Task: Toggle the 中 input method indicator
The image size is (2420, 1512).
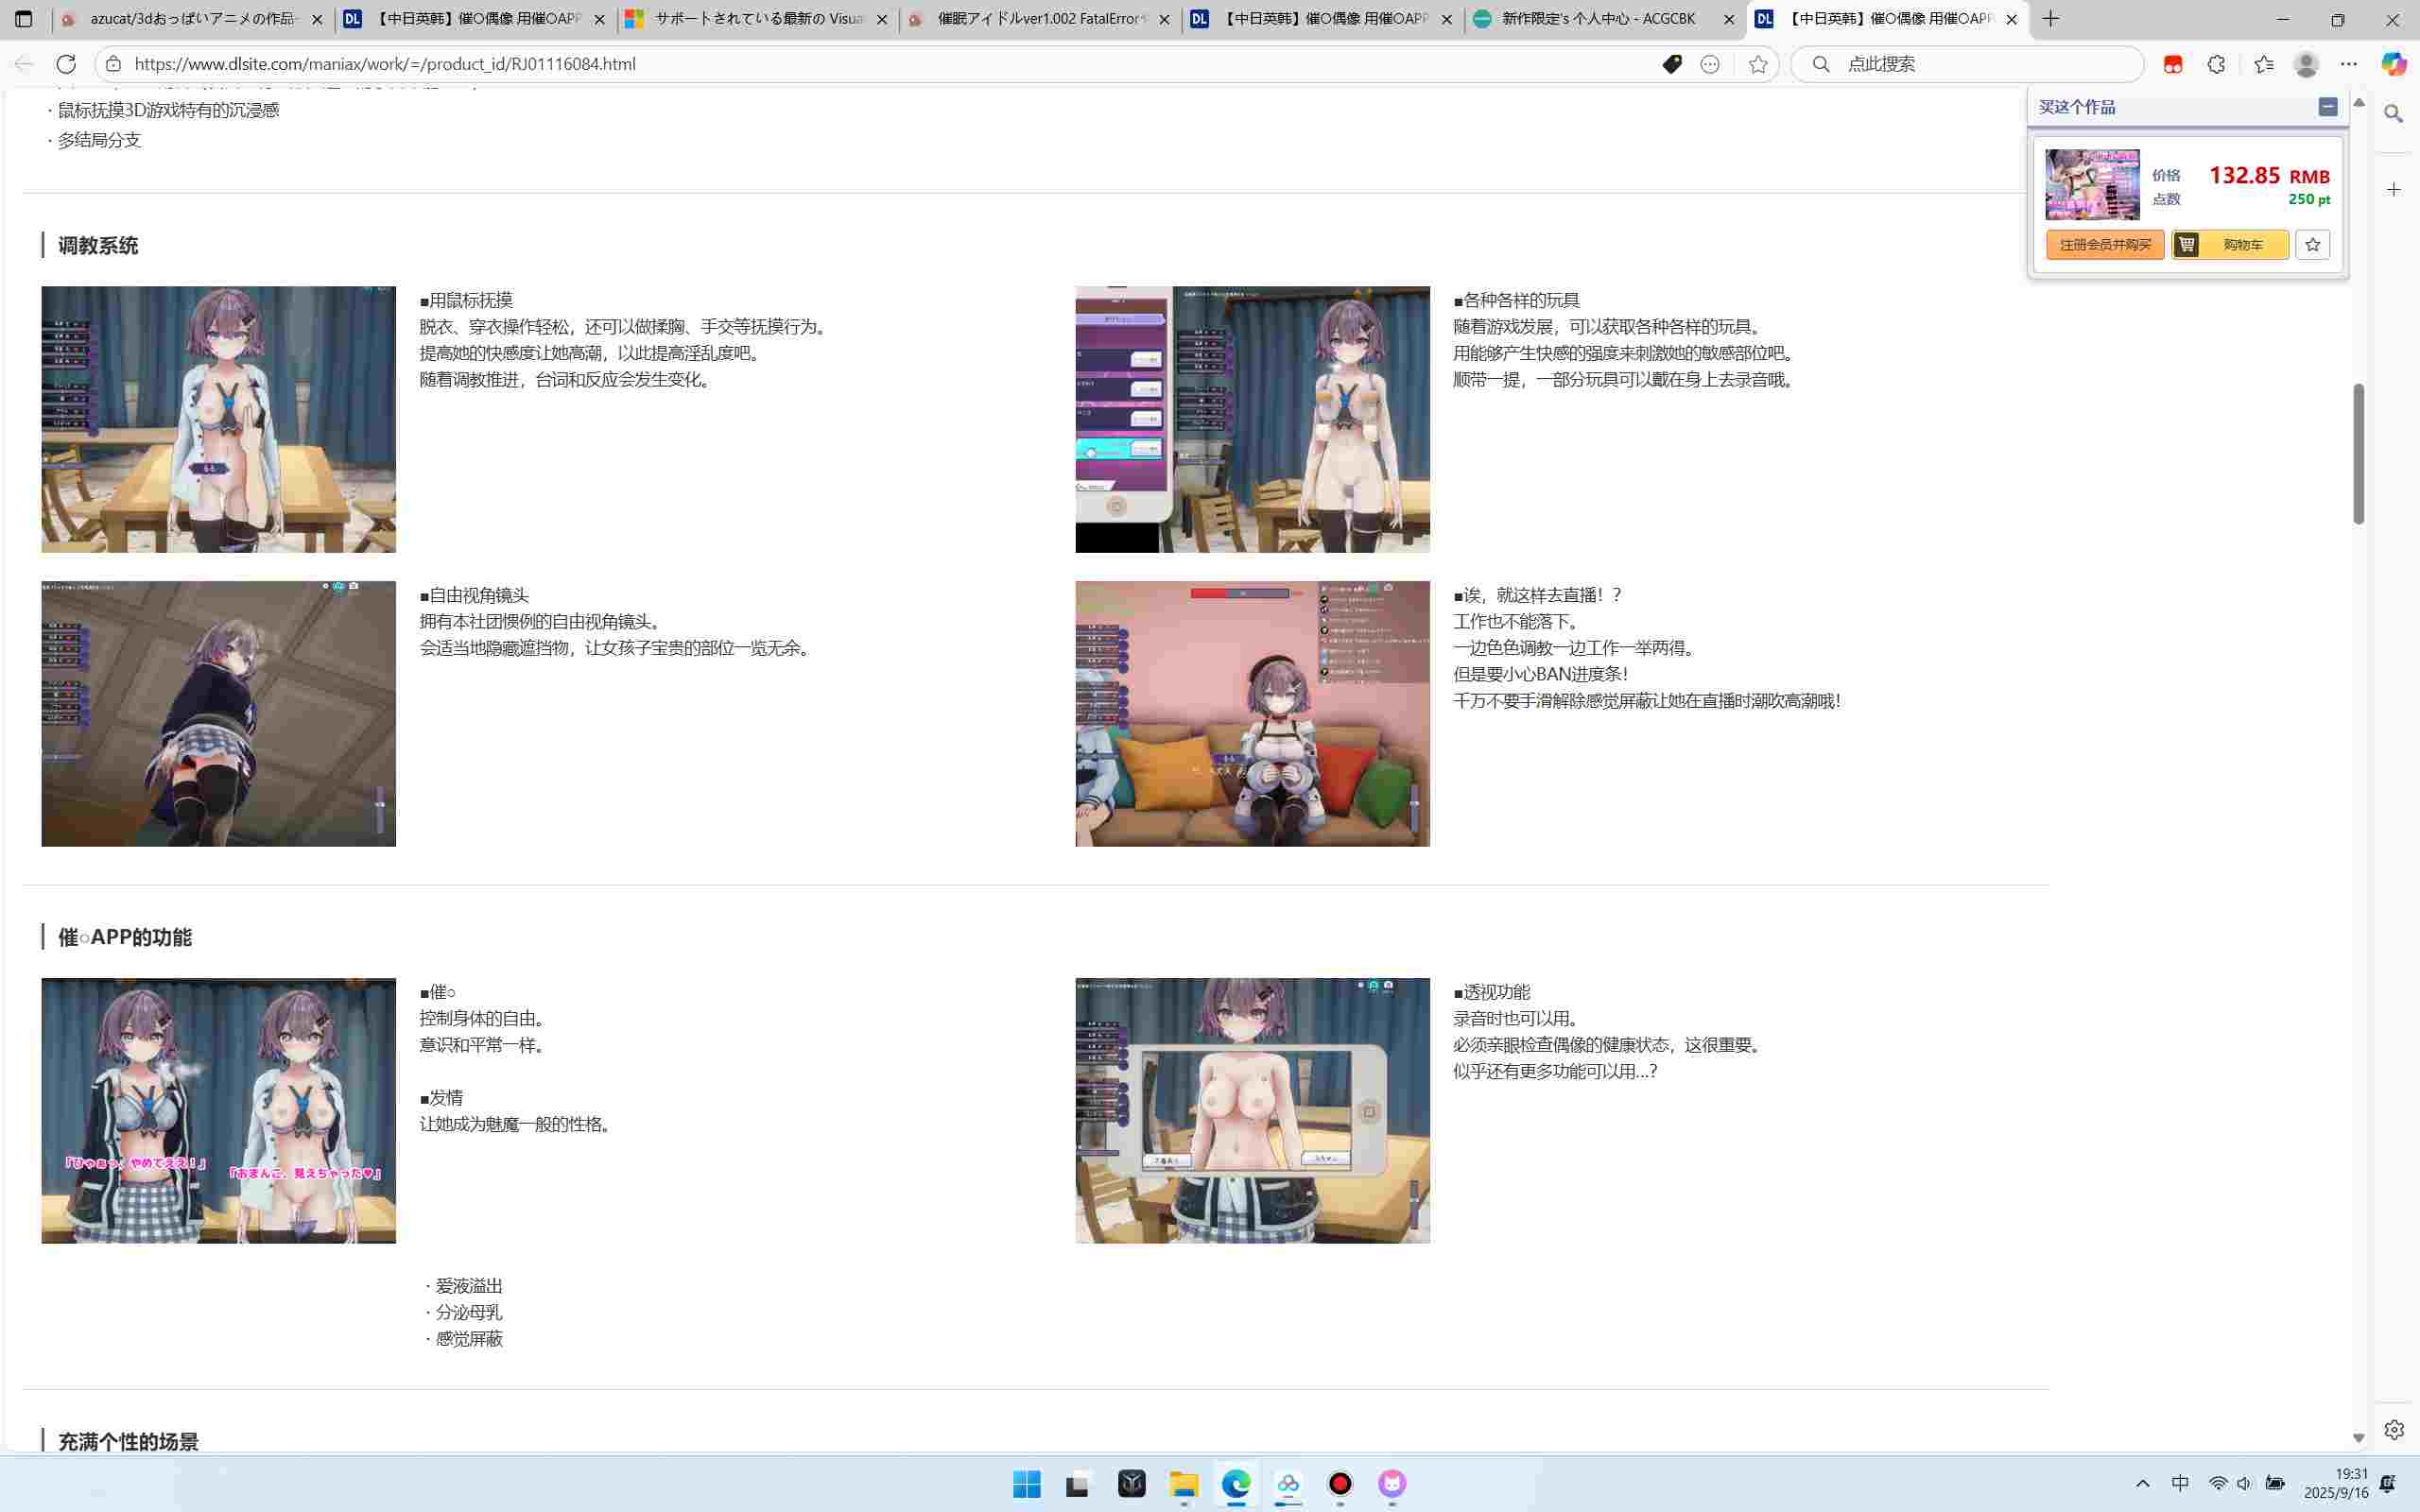Action: 2181,1484
